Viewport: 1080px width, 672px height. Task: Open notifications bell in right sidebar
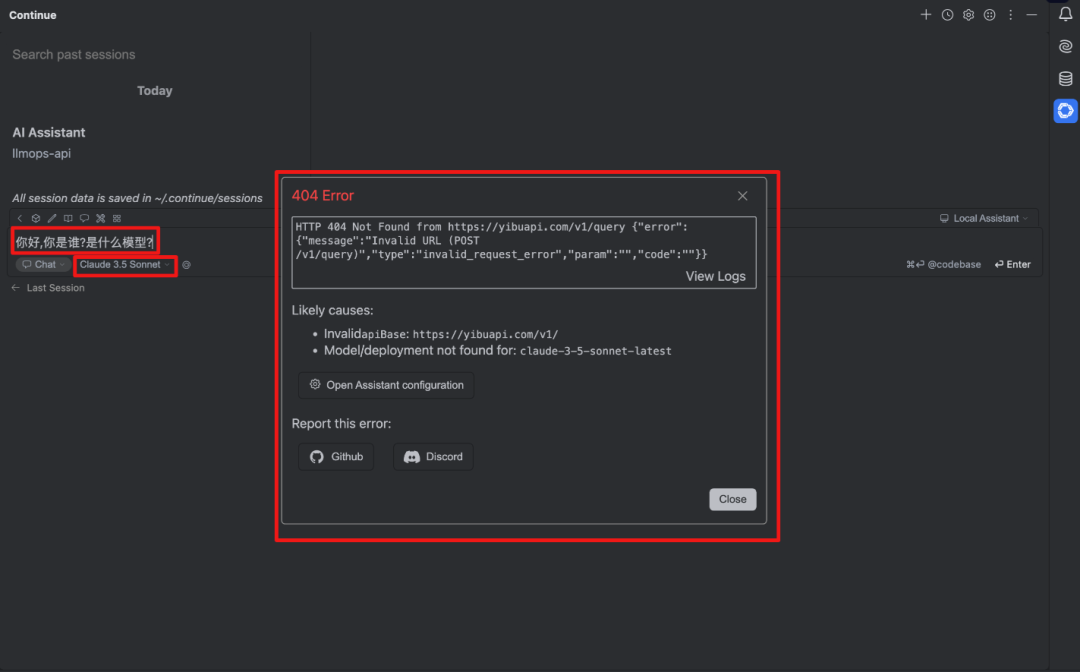[x=1065, y=14]
